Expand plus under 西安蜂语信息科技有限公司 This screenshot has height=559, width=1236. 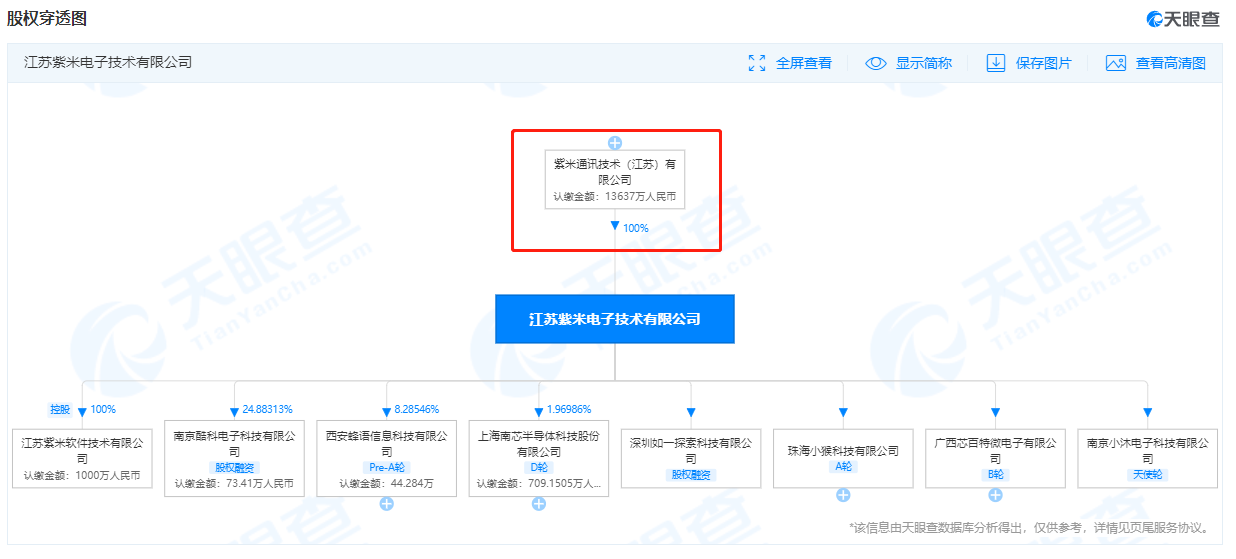coord(387,503)
